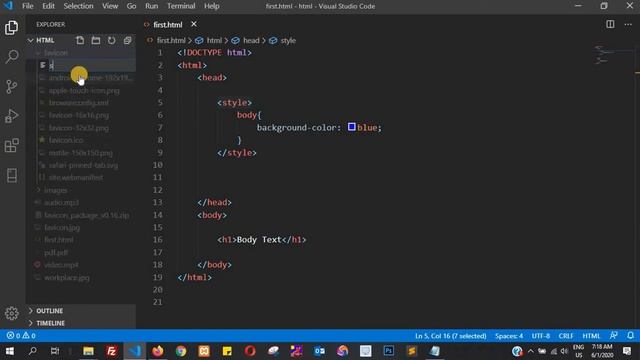Viewport: 640px width, 360px height.
Task: Open the Help menu
Action: click(211, 6)
